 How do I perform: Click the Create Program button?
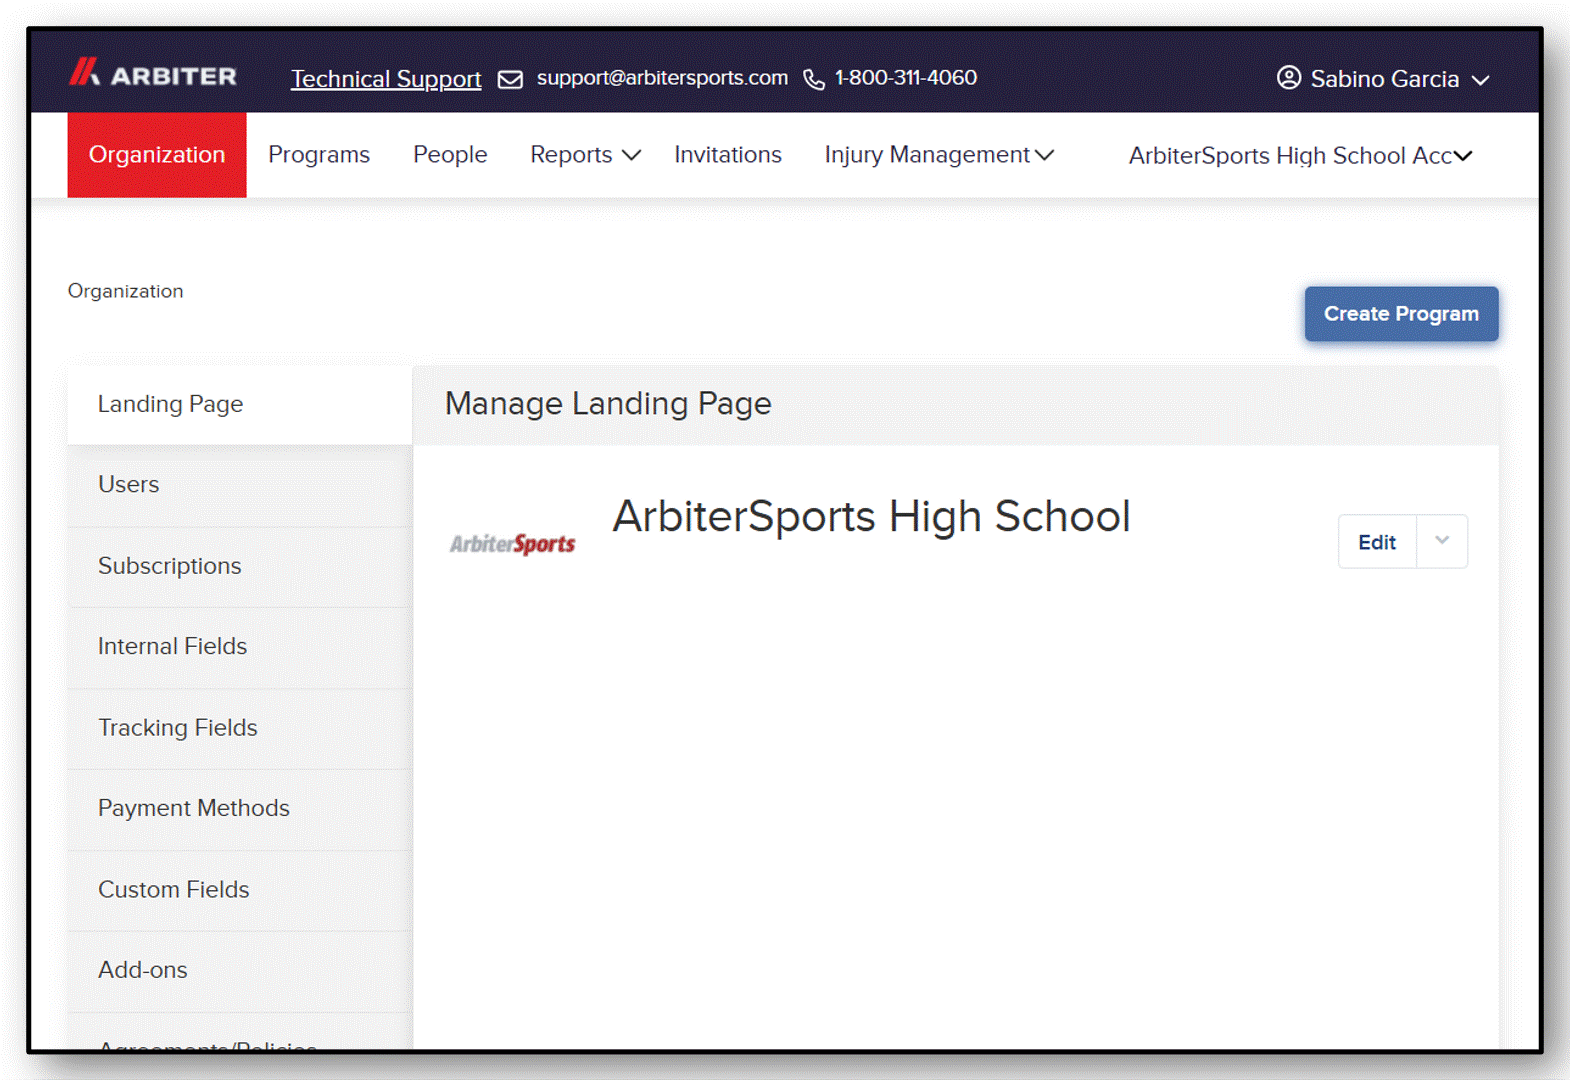coord(1401,314)
